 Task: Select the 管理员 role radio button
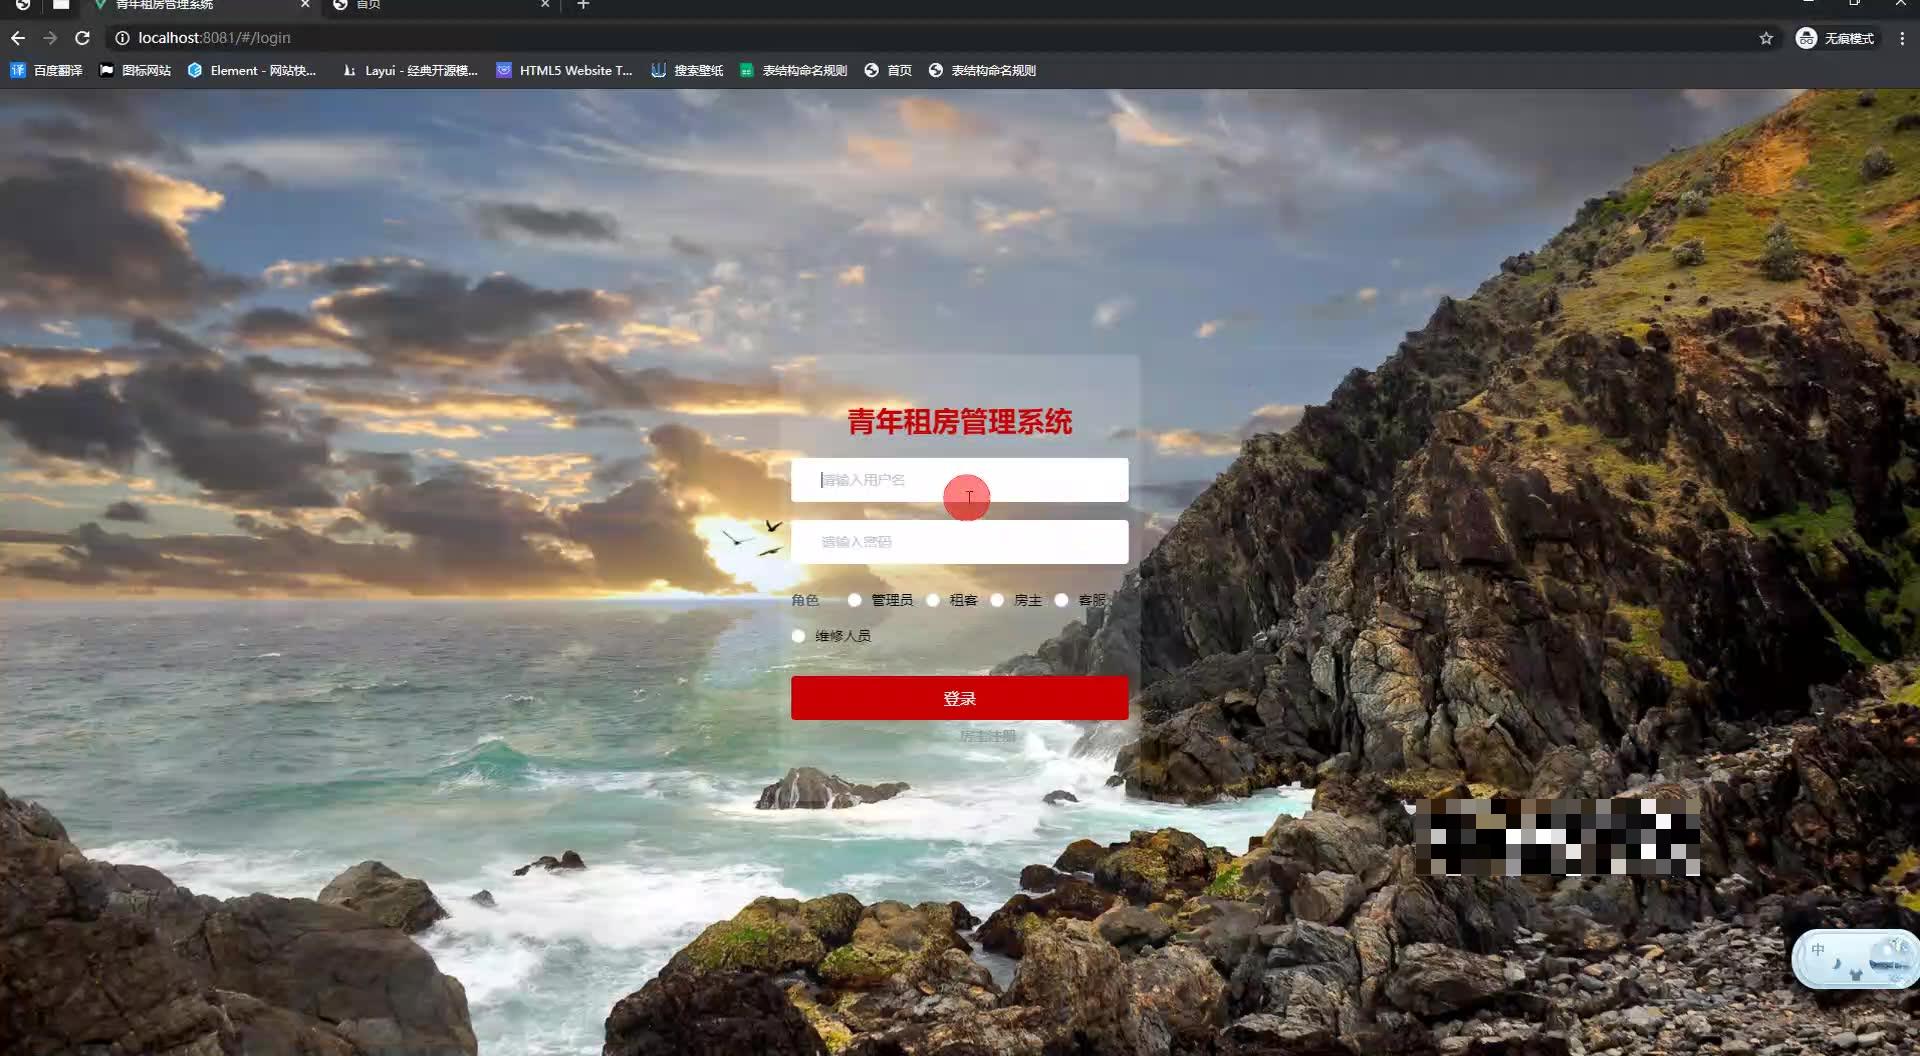click(x=854, y=600)
